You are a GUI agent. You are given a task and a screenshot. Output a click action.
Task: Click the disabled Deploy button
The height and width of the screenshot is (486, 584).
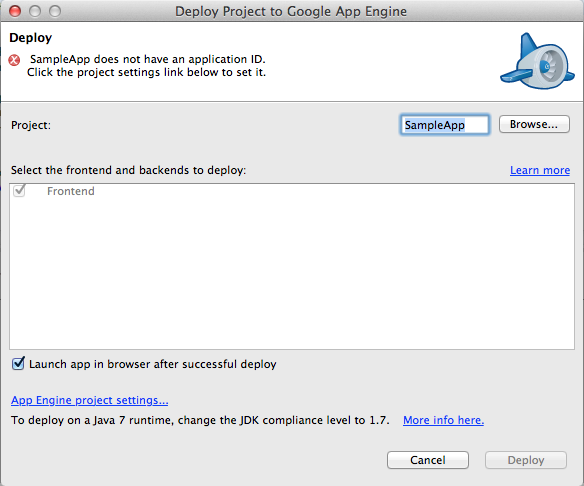(x=526, y=460)
